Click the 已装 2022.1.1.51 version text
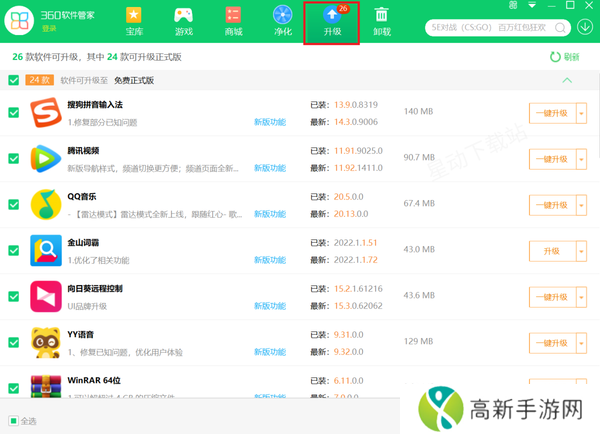Viewport: 600px width, 434px height. (x=344, y=243)
